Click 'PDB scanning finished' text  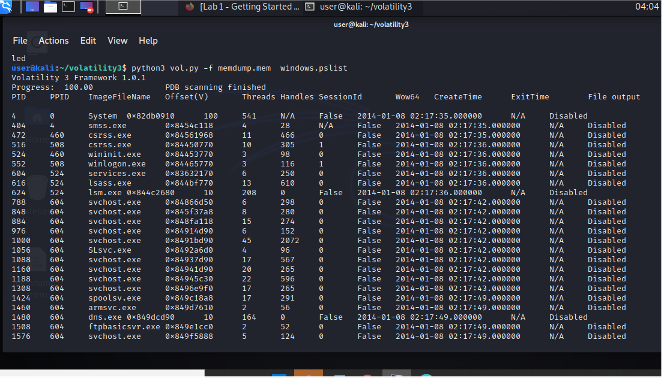tap(215, 87)
